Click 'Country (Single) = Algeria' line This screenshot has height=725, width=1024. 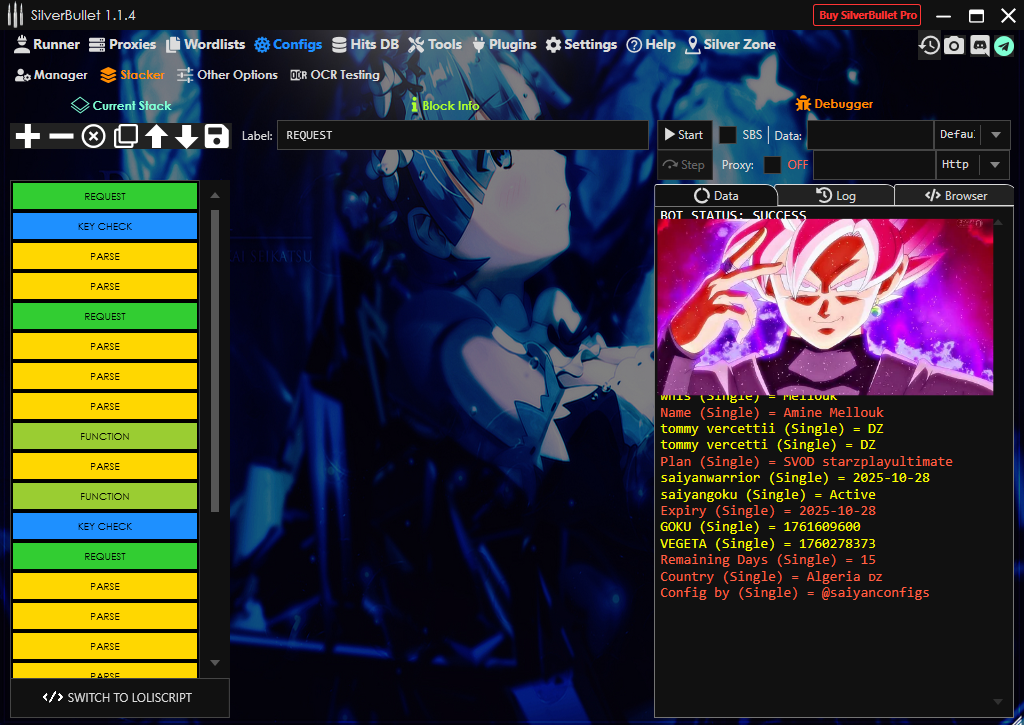point(771,577)
